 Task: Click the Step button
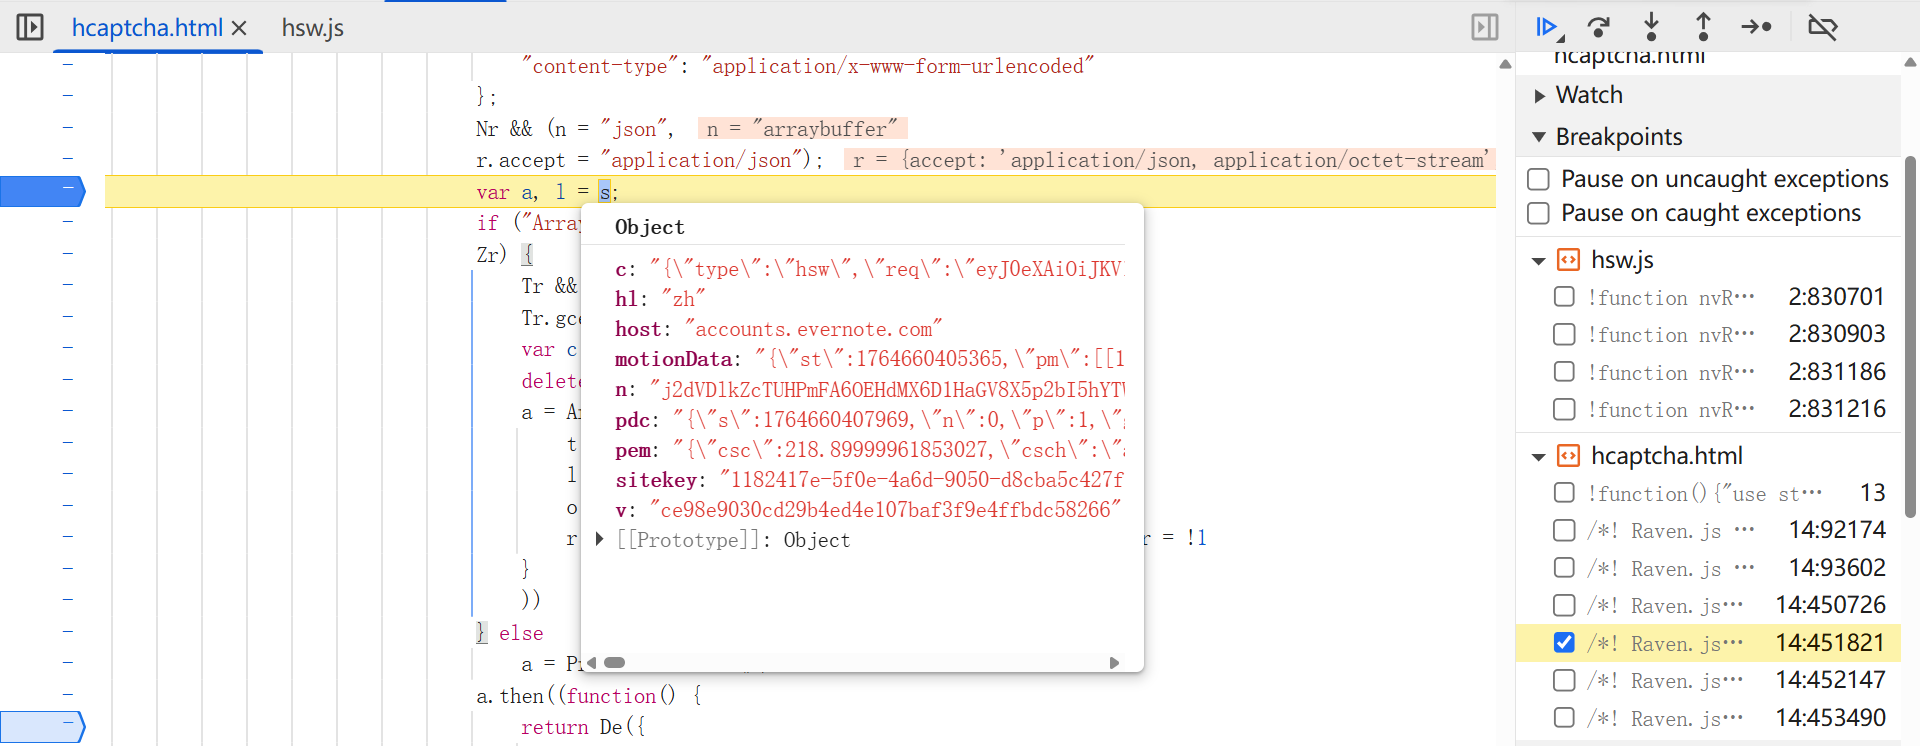[x=1756, y=27]
